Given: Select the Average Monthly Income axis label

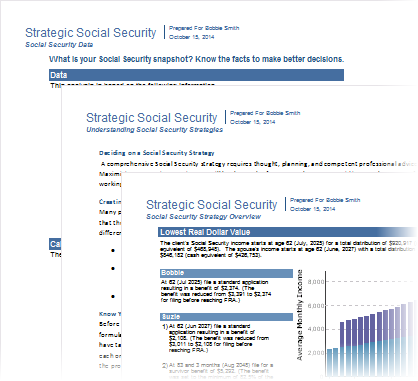Looking at the screenshot, I should (x=300, y=315).
